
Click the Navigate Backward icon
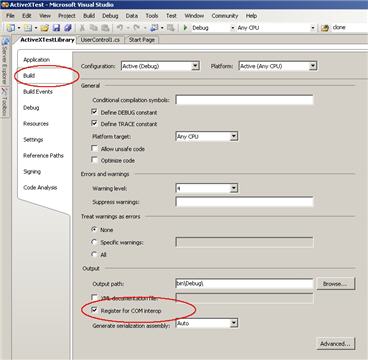point(154,28)
